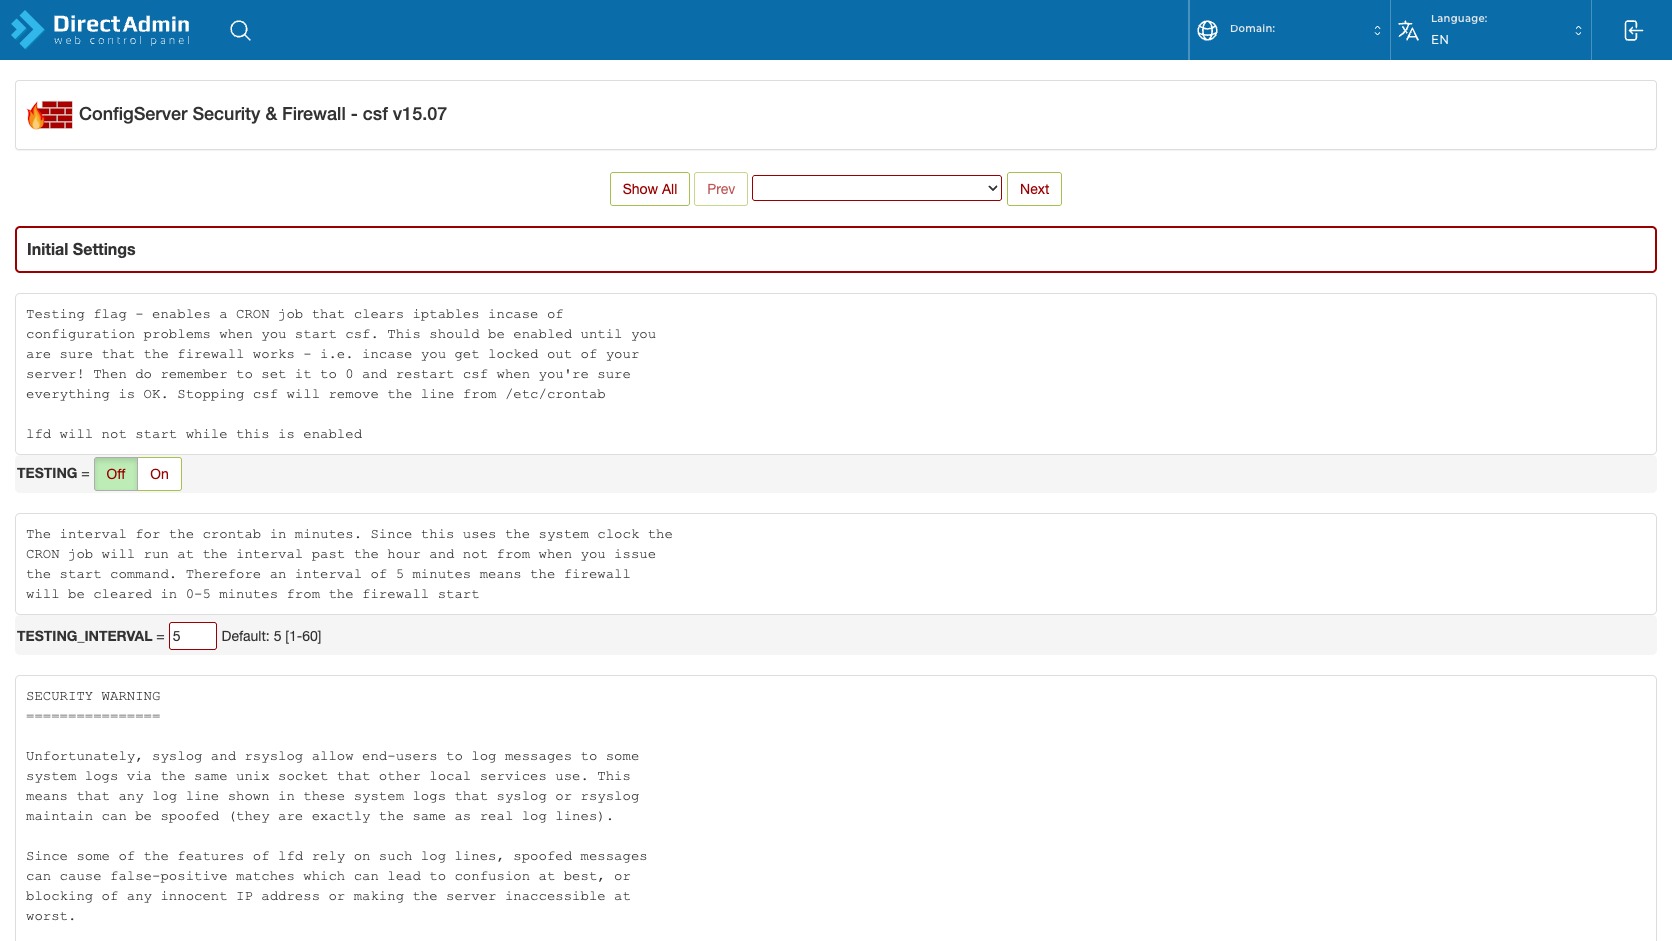Click the Prev button
The image size is (1672, 941).
[721, 189]
